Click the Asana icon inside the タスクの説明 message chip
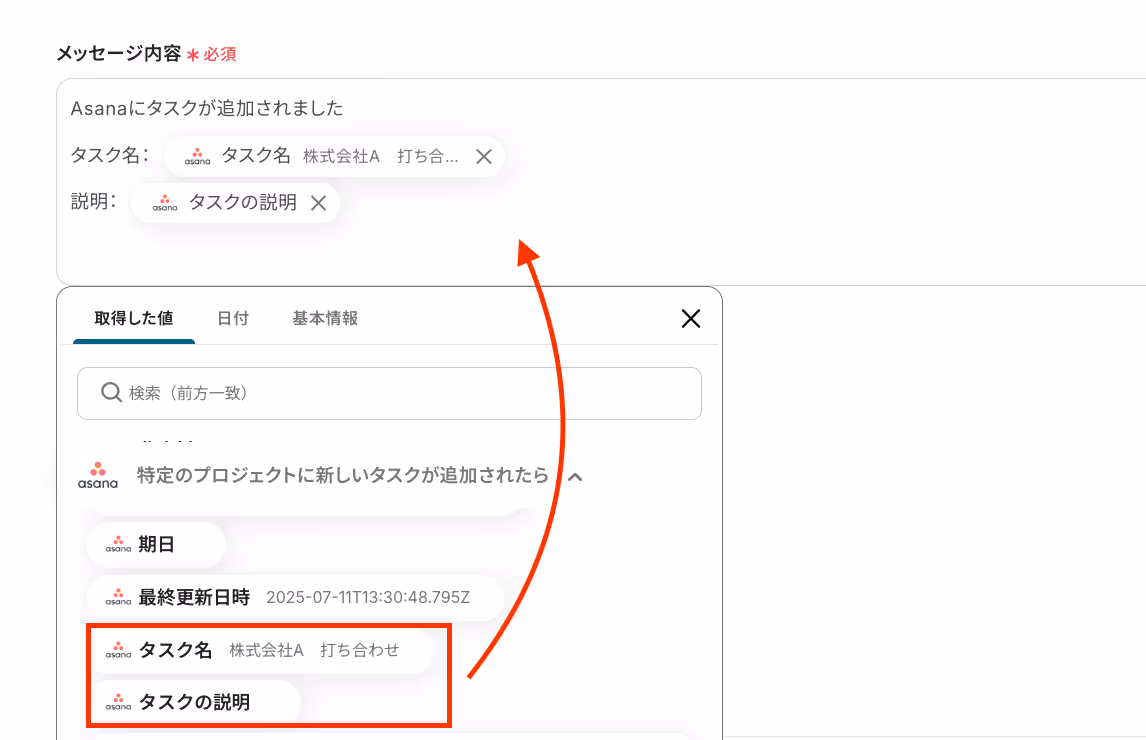Screen dimensions: 1146x740 (164, 203)
